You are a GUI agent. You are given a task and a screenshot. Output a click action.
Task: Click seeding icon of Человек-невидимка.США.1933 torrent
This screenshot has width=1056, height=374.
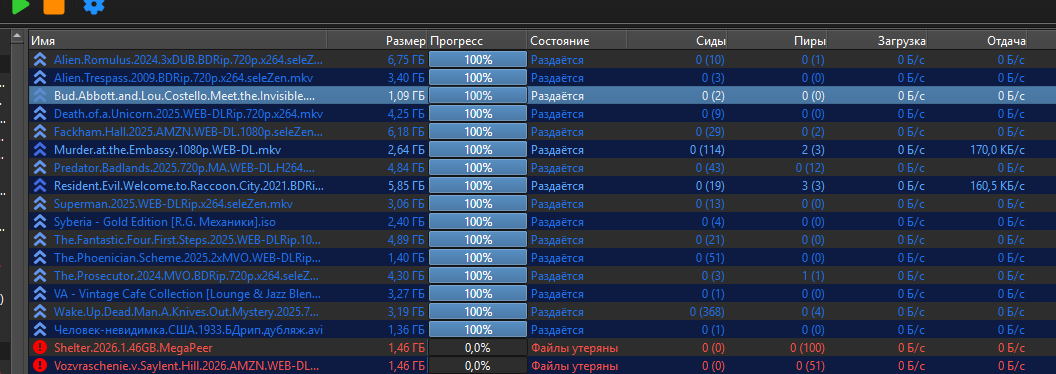[40, 330]
